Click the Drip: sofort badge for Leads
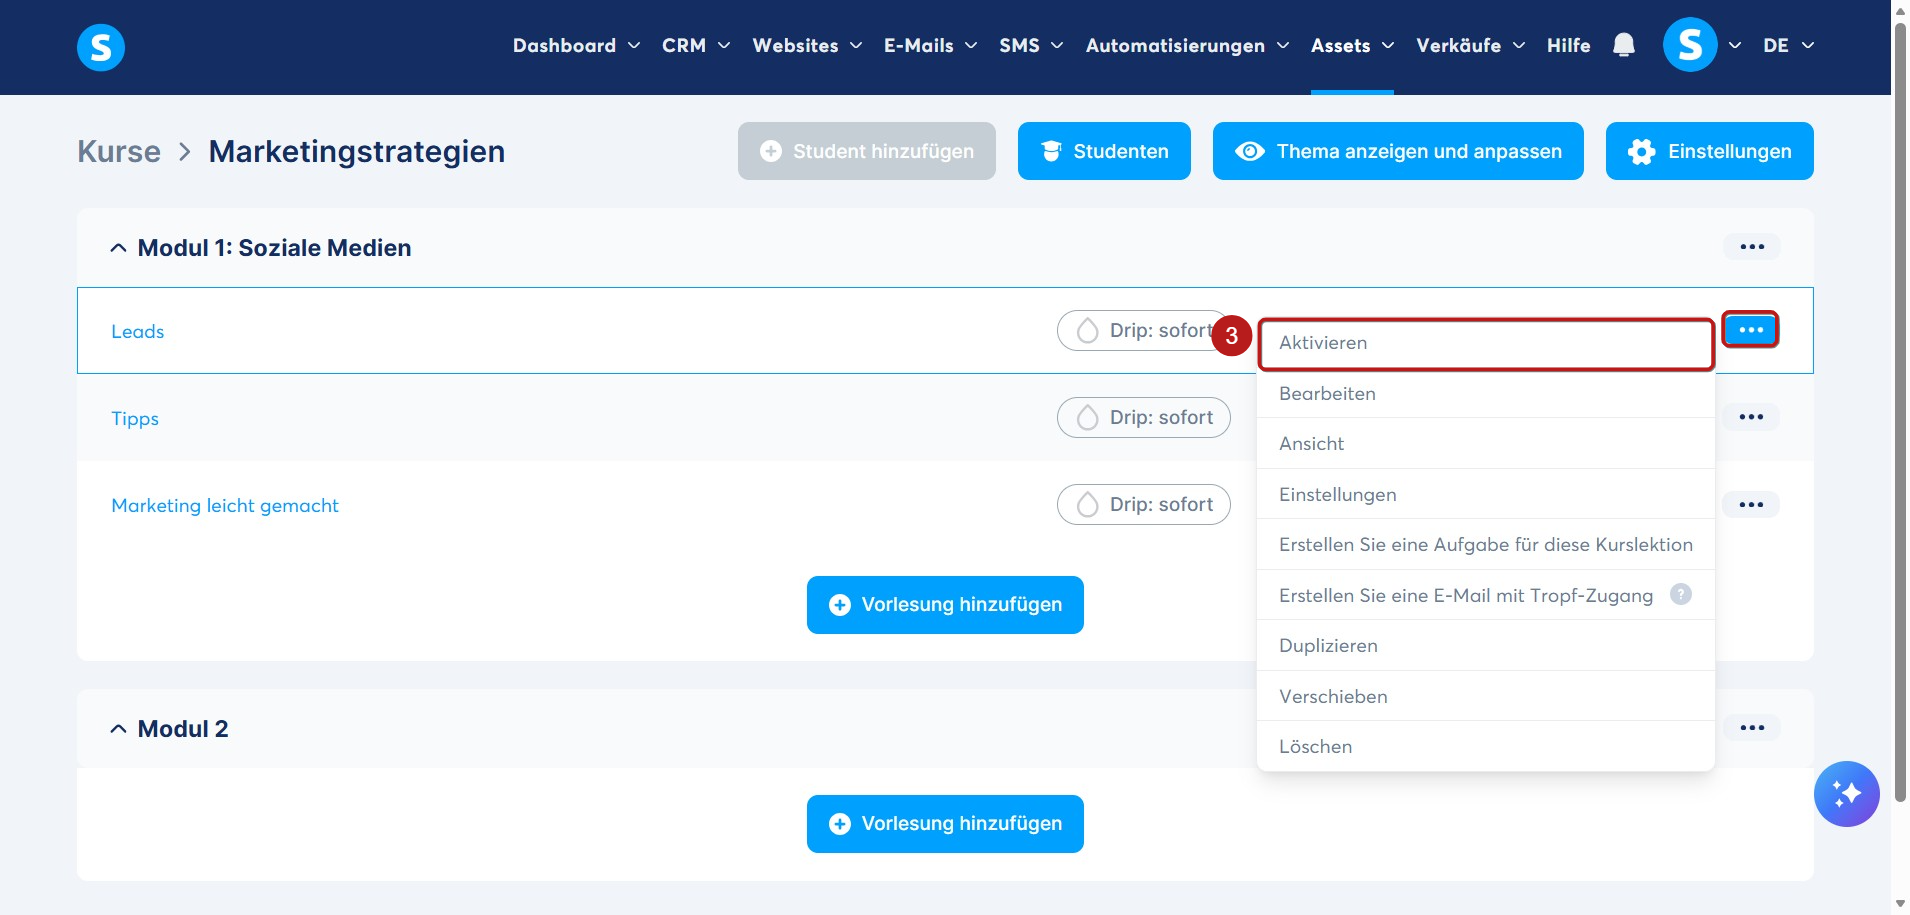The height and width of the screenshot is (915, 1910). click(x=1144, y=331)
